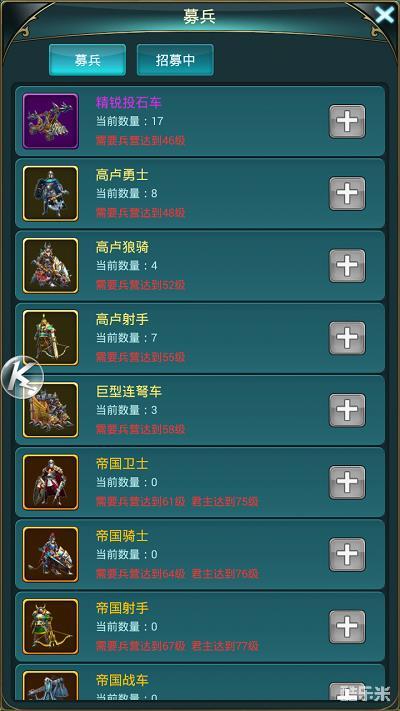The width and height of the screenshot is (400, 711).
Task: Open the 帝国射手 unit portrait
Action: 50,627
